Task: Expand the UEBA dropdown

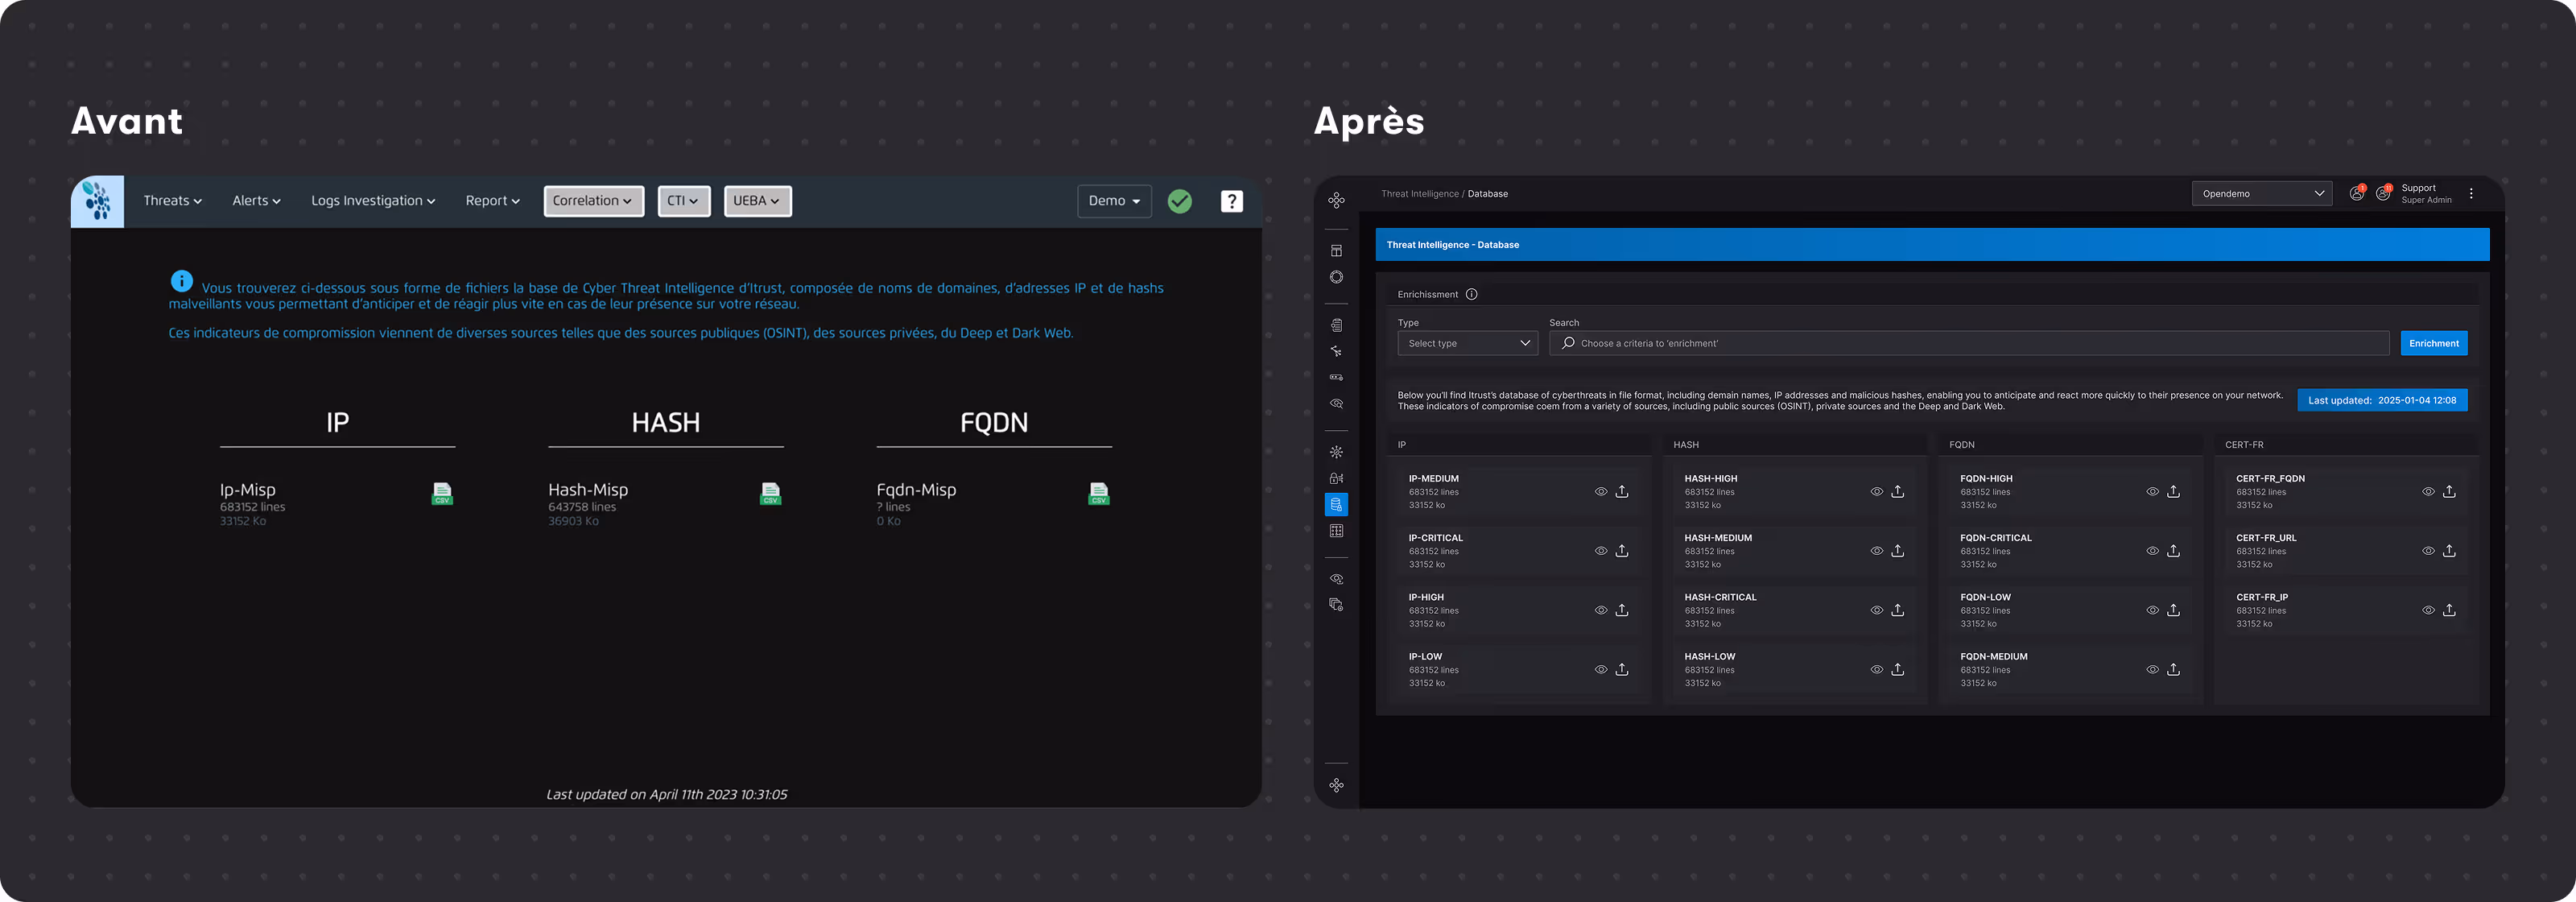Action: point(757,201)
